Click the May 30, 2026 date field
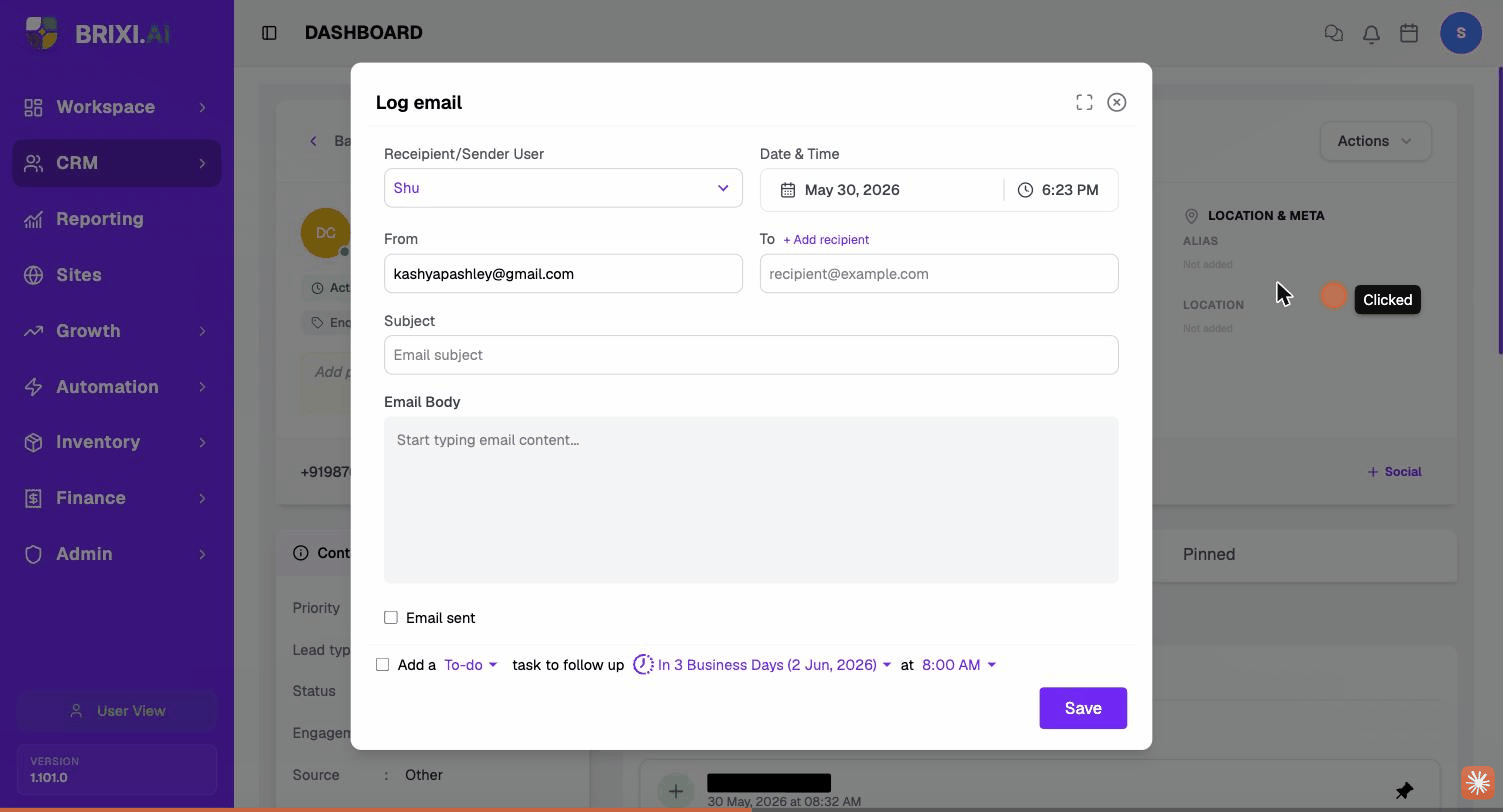1503x812 pixels. point(882,190)
